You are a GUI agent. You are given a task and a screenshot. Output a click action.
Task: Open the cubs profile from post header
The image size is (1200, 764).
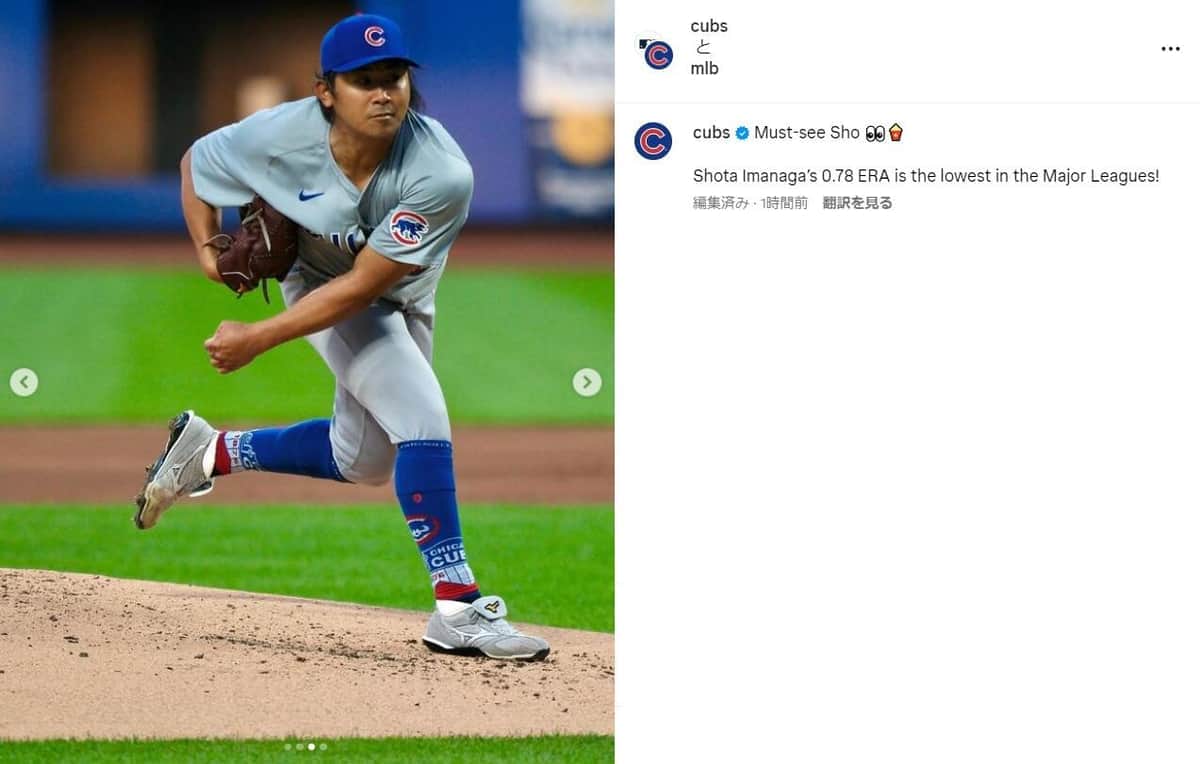709,26
